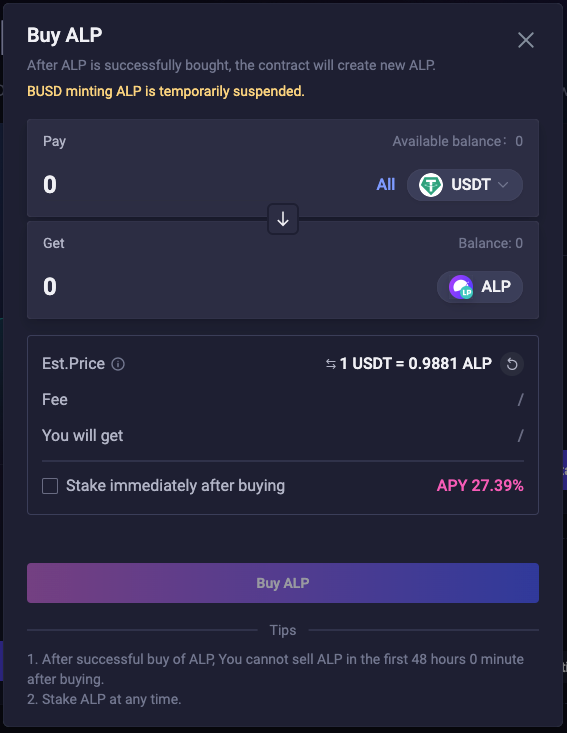
Task: Refresh the estimated price
Action: pyautogui.click(x=512, y=364)
